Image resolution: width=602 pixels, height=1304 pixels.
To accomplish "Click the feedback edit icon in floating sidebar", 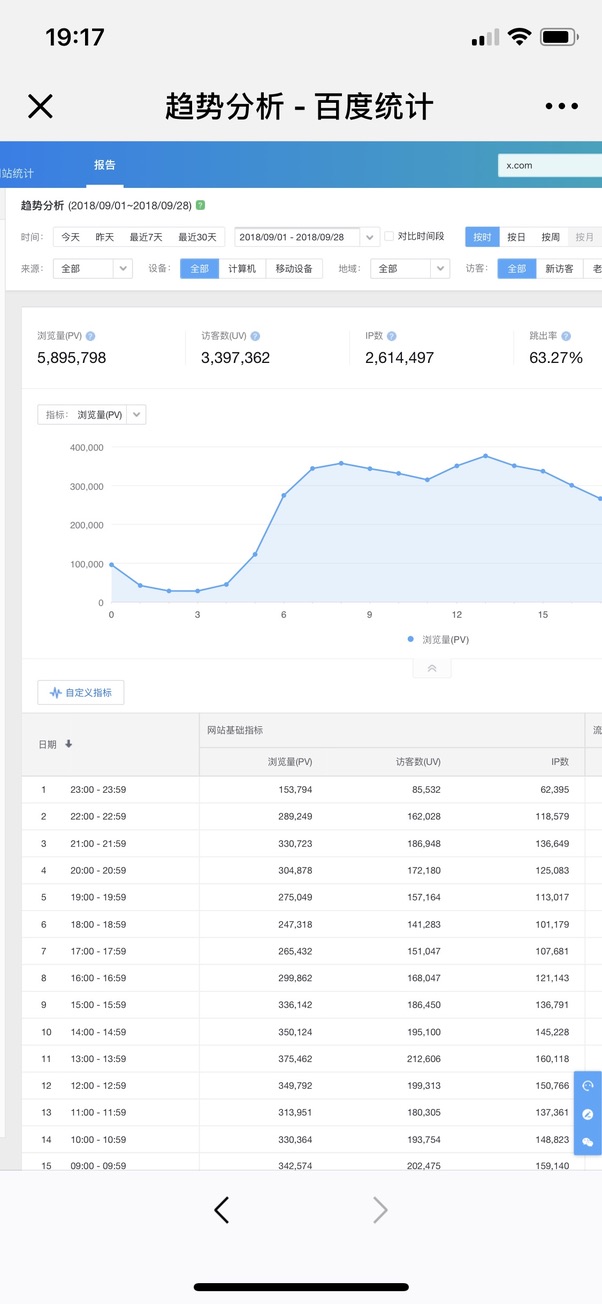I will tap(588, 1114).
